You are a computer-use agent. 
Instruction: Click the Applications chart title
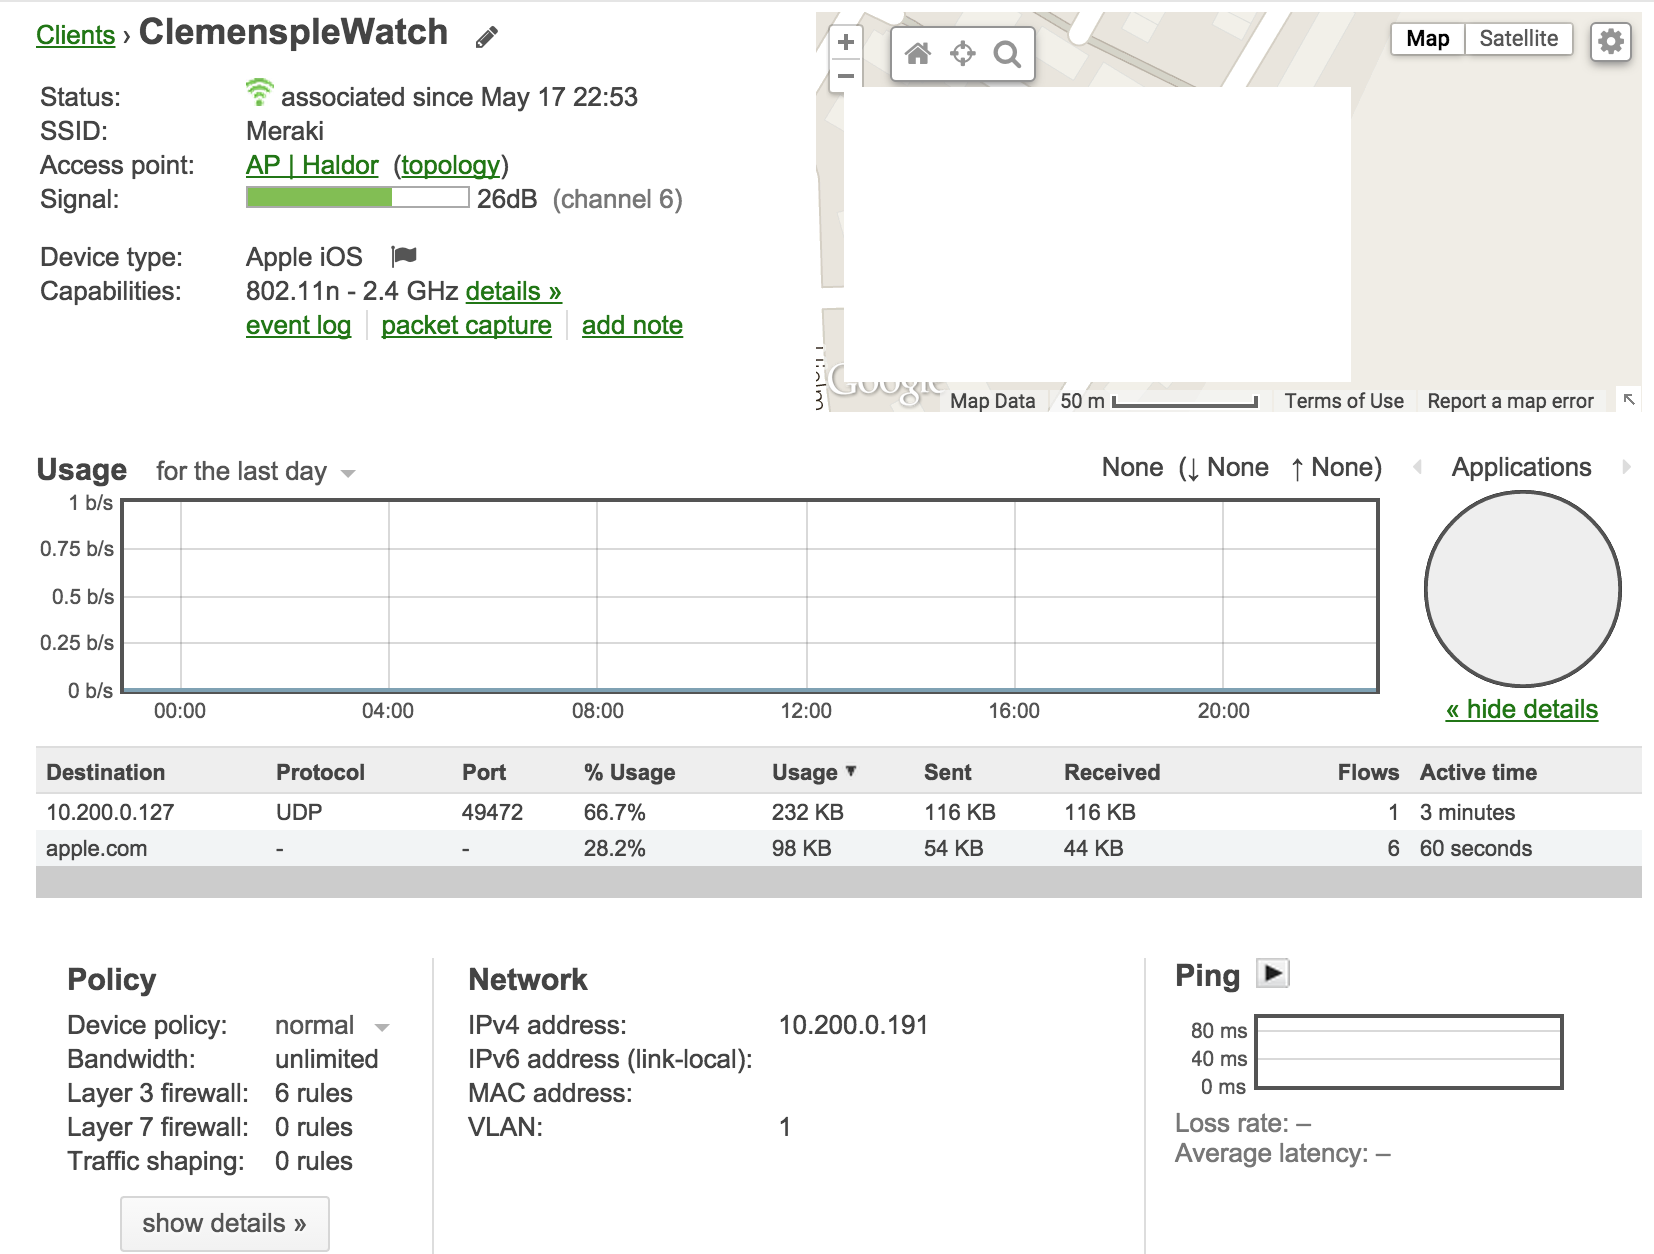(1521, 467)
